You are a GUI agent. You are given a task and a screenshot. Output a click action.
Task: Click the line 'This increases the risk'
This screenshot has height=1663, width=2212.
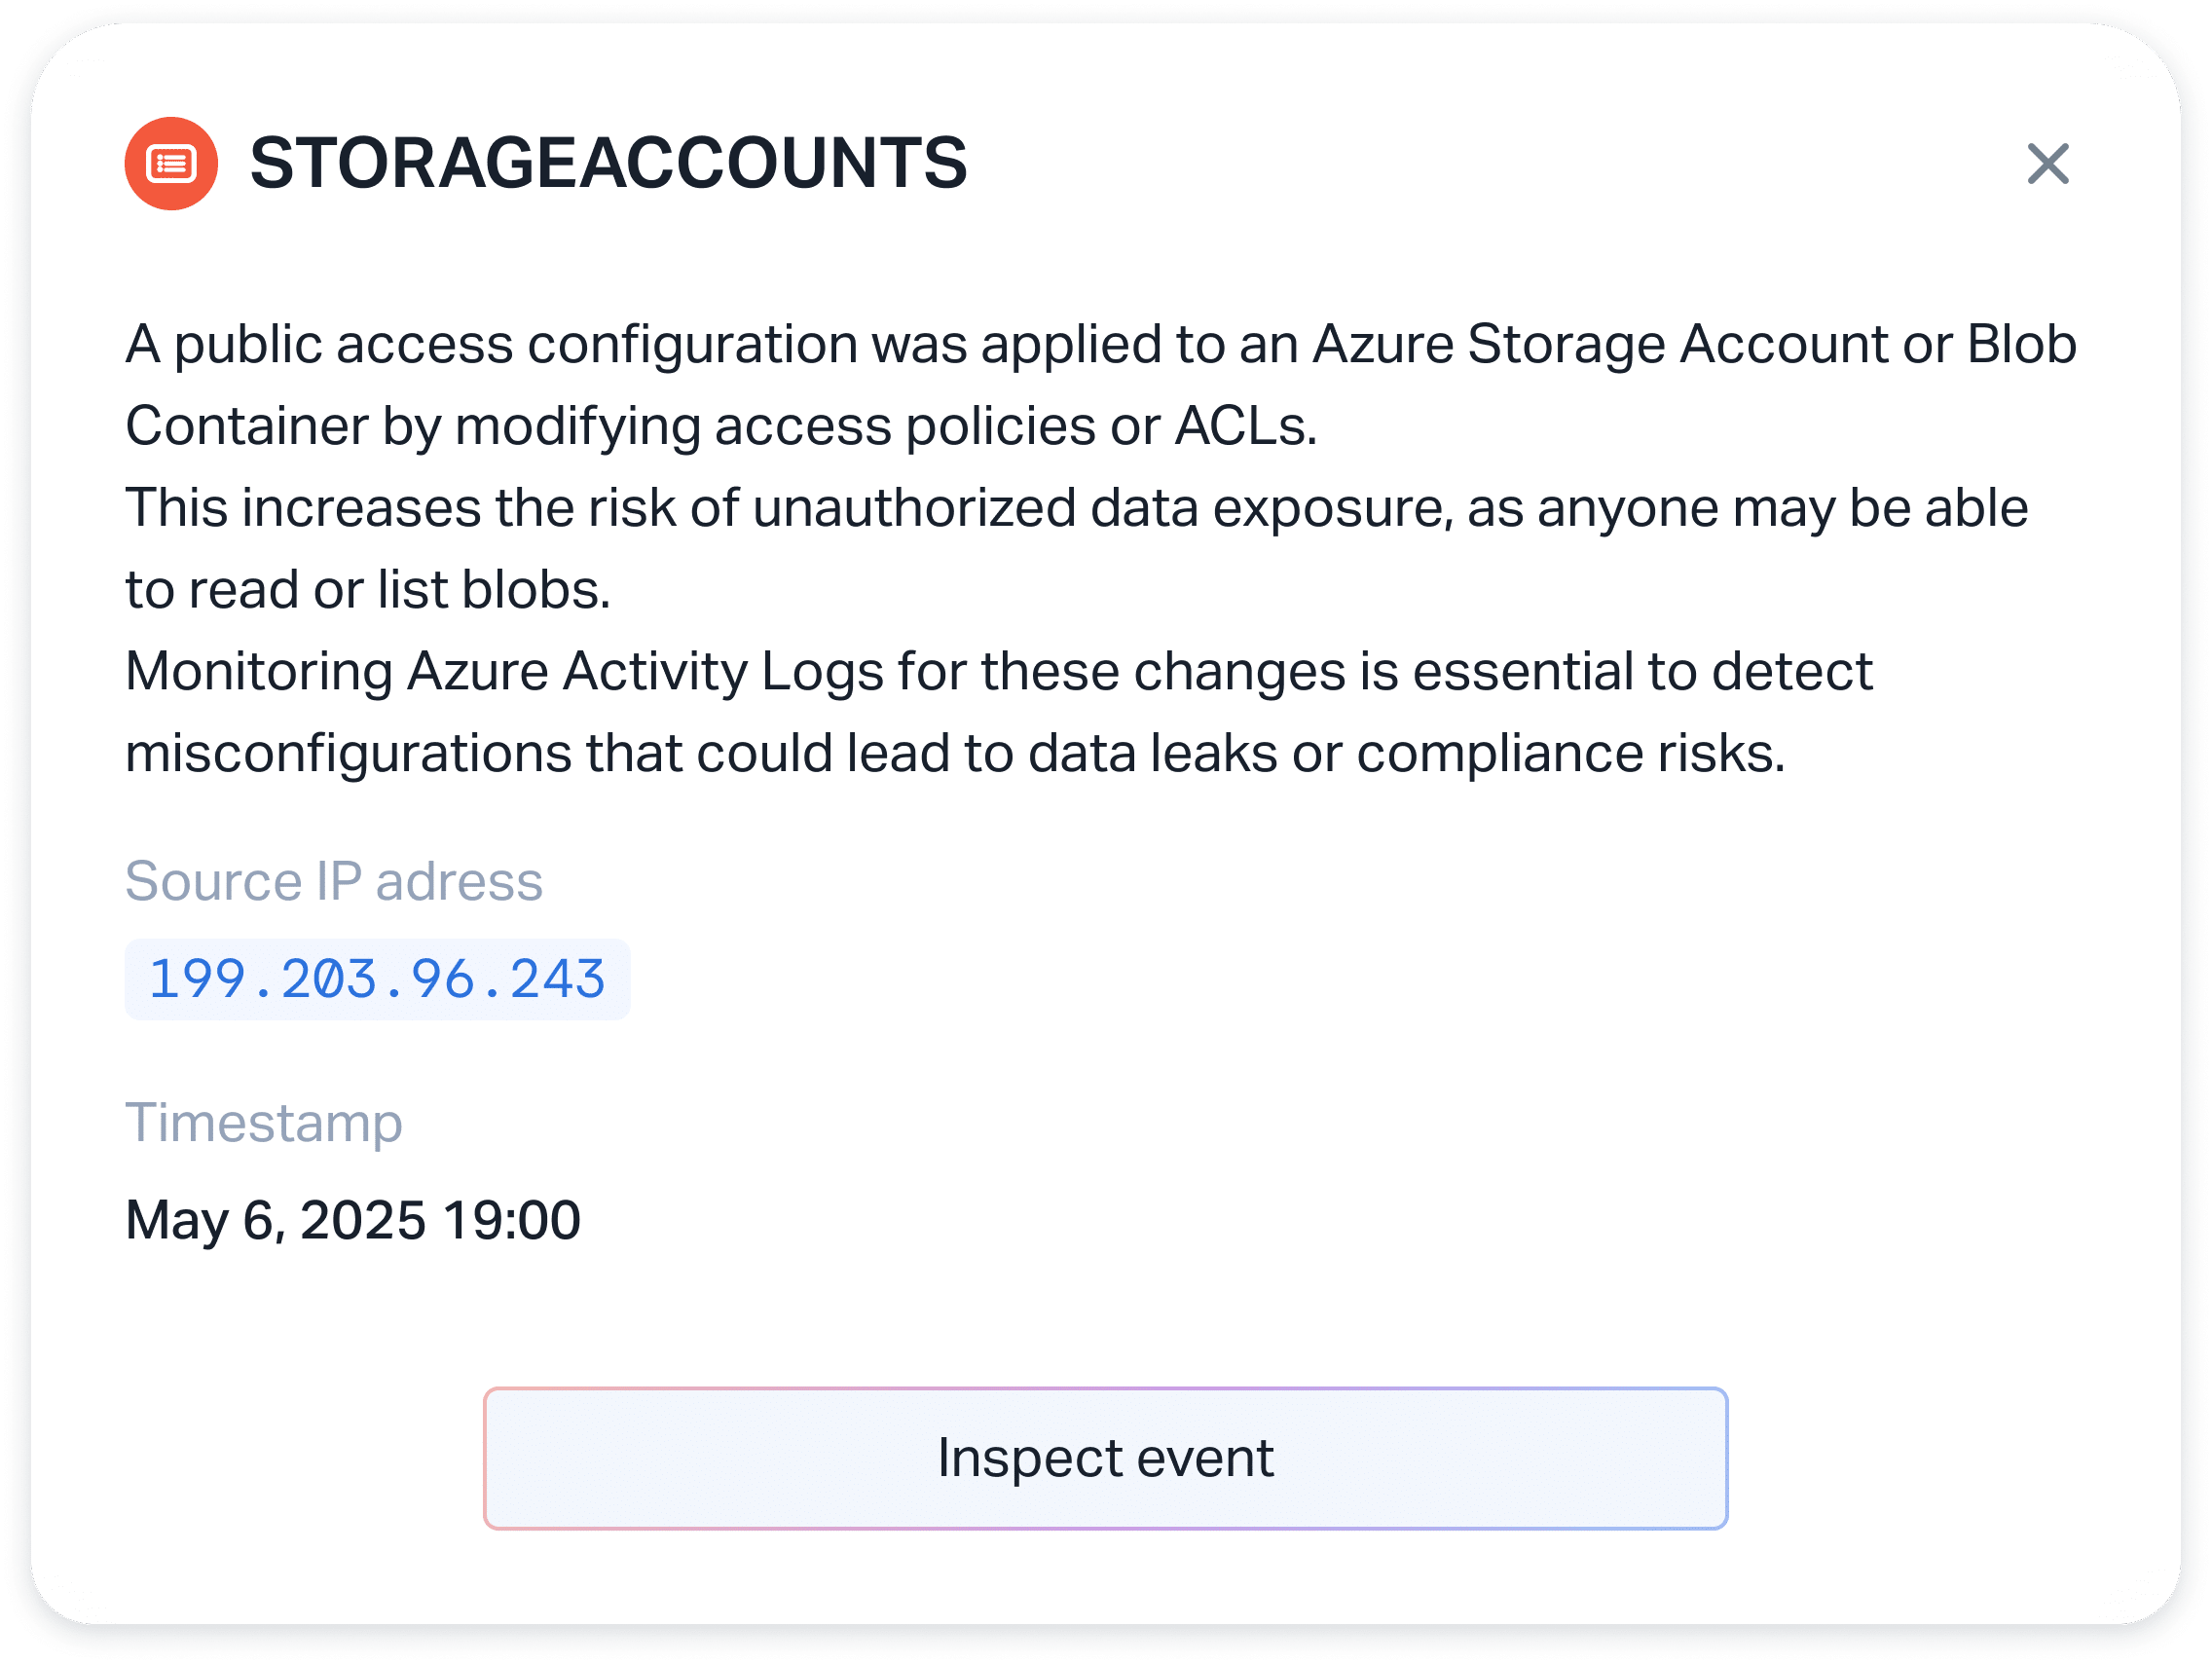click(1075, 509)
